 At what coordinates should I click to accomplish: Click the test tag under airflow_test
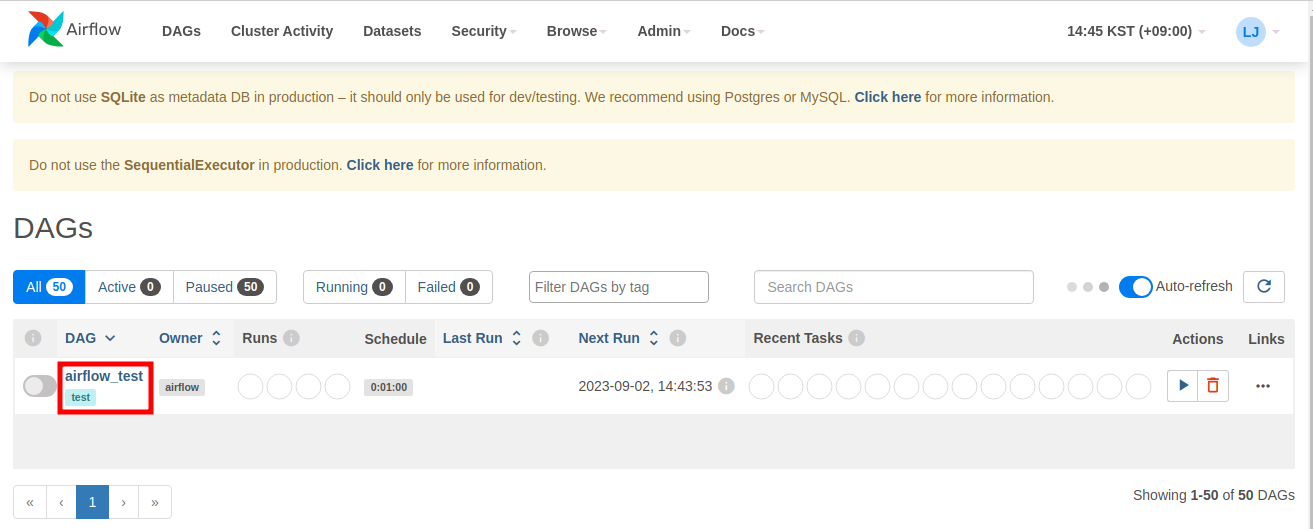(81, 397)
